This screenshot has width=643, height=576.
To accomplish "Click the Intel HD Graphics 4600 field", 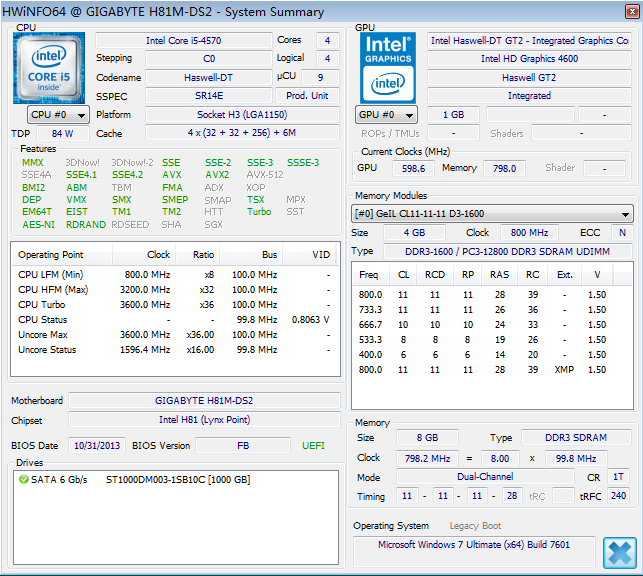I will tap(529, 59).
